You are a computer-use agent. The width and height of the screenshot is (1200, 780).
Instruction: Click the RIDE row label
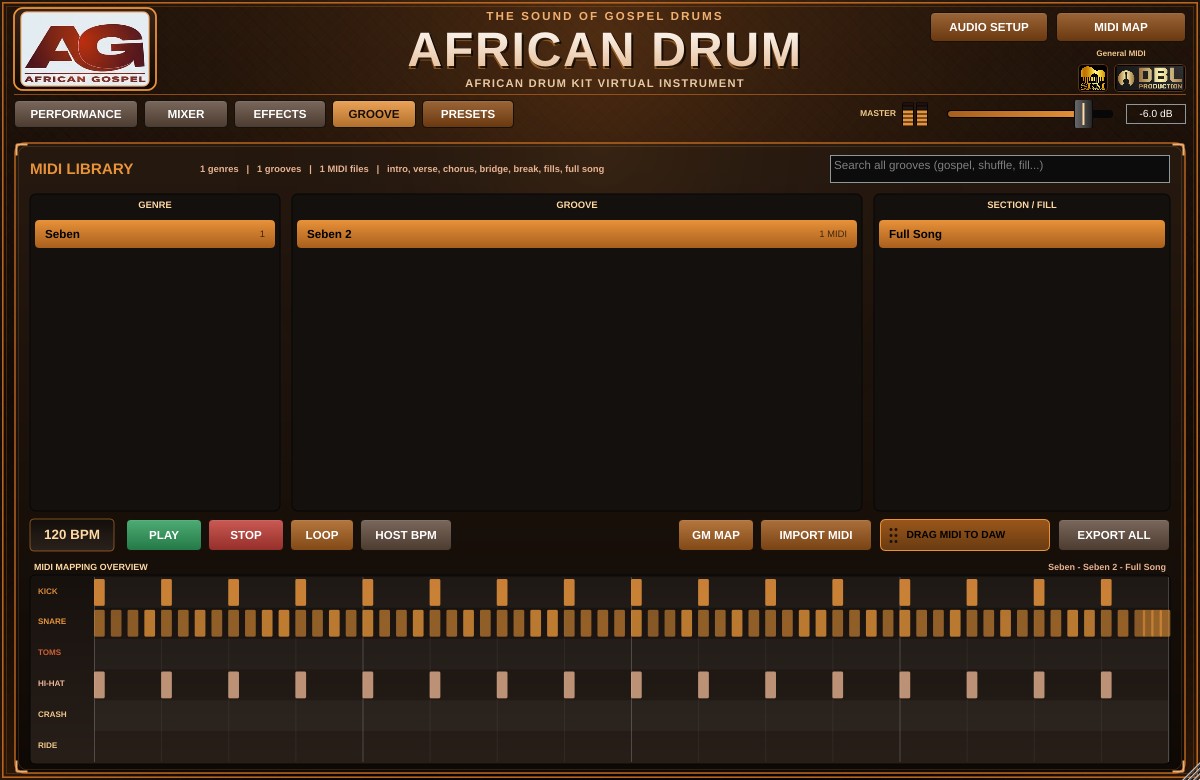coord(47,746)
